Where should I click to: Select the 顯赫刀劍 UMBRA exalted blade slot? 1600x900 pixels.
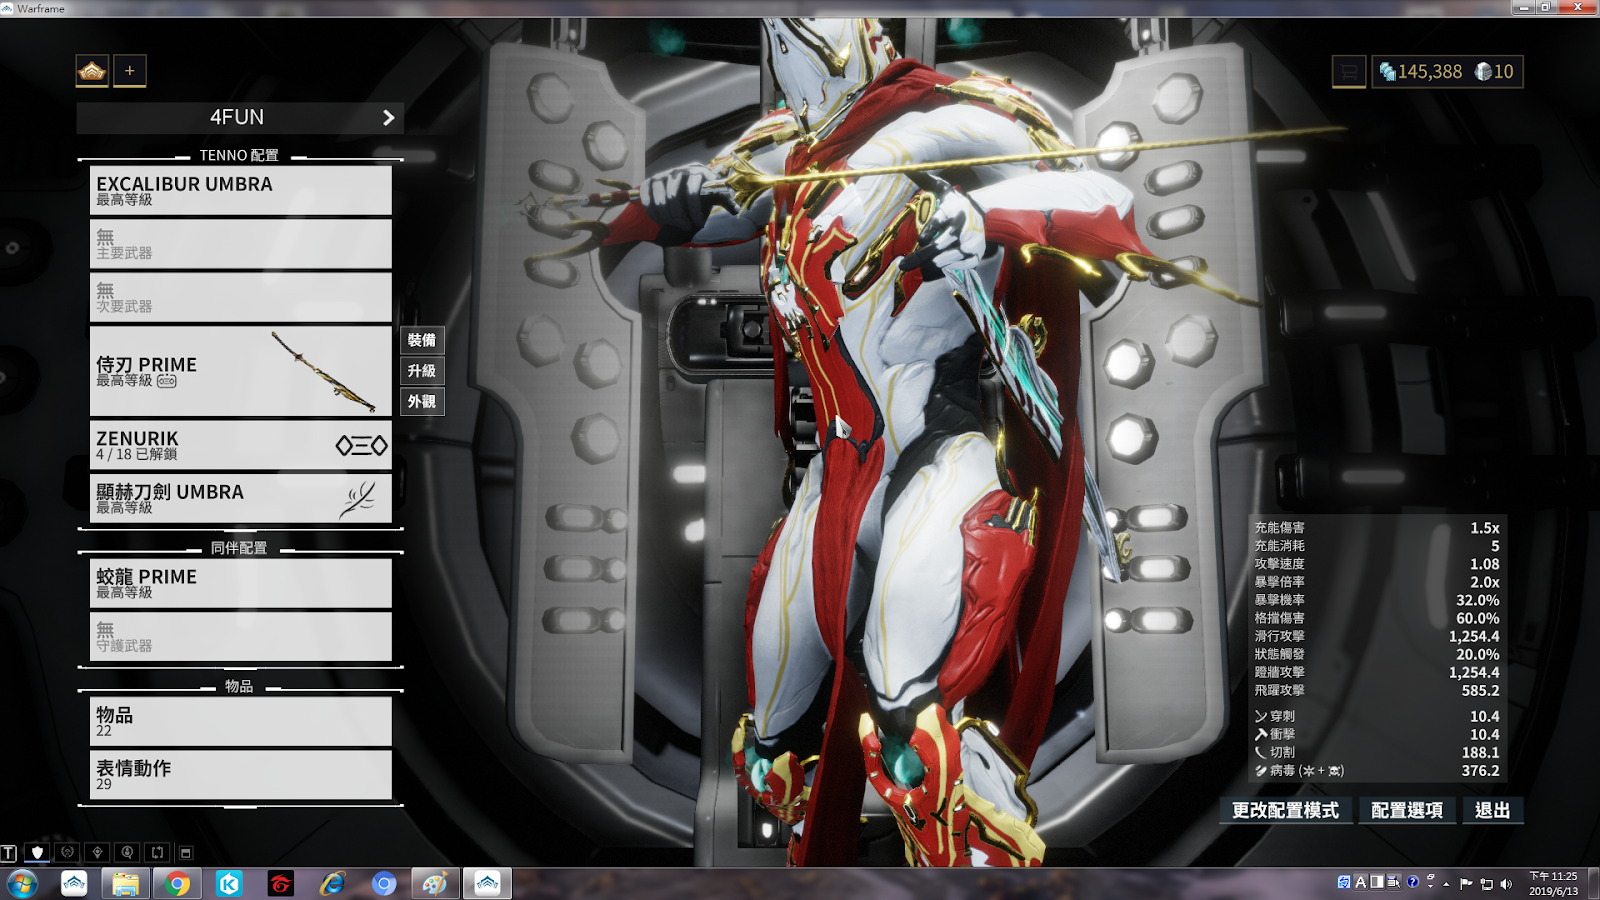click(240, 498)
